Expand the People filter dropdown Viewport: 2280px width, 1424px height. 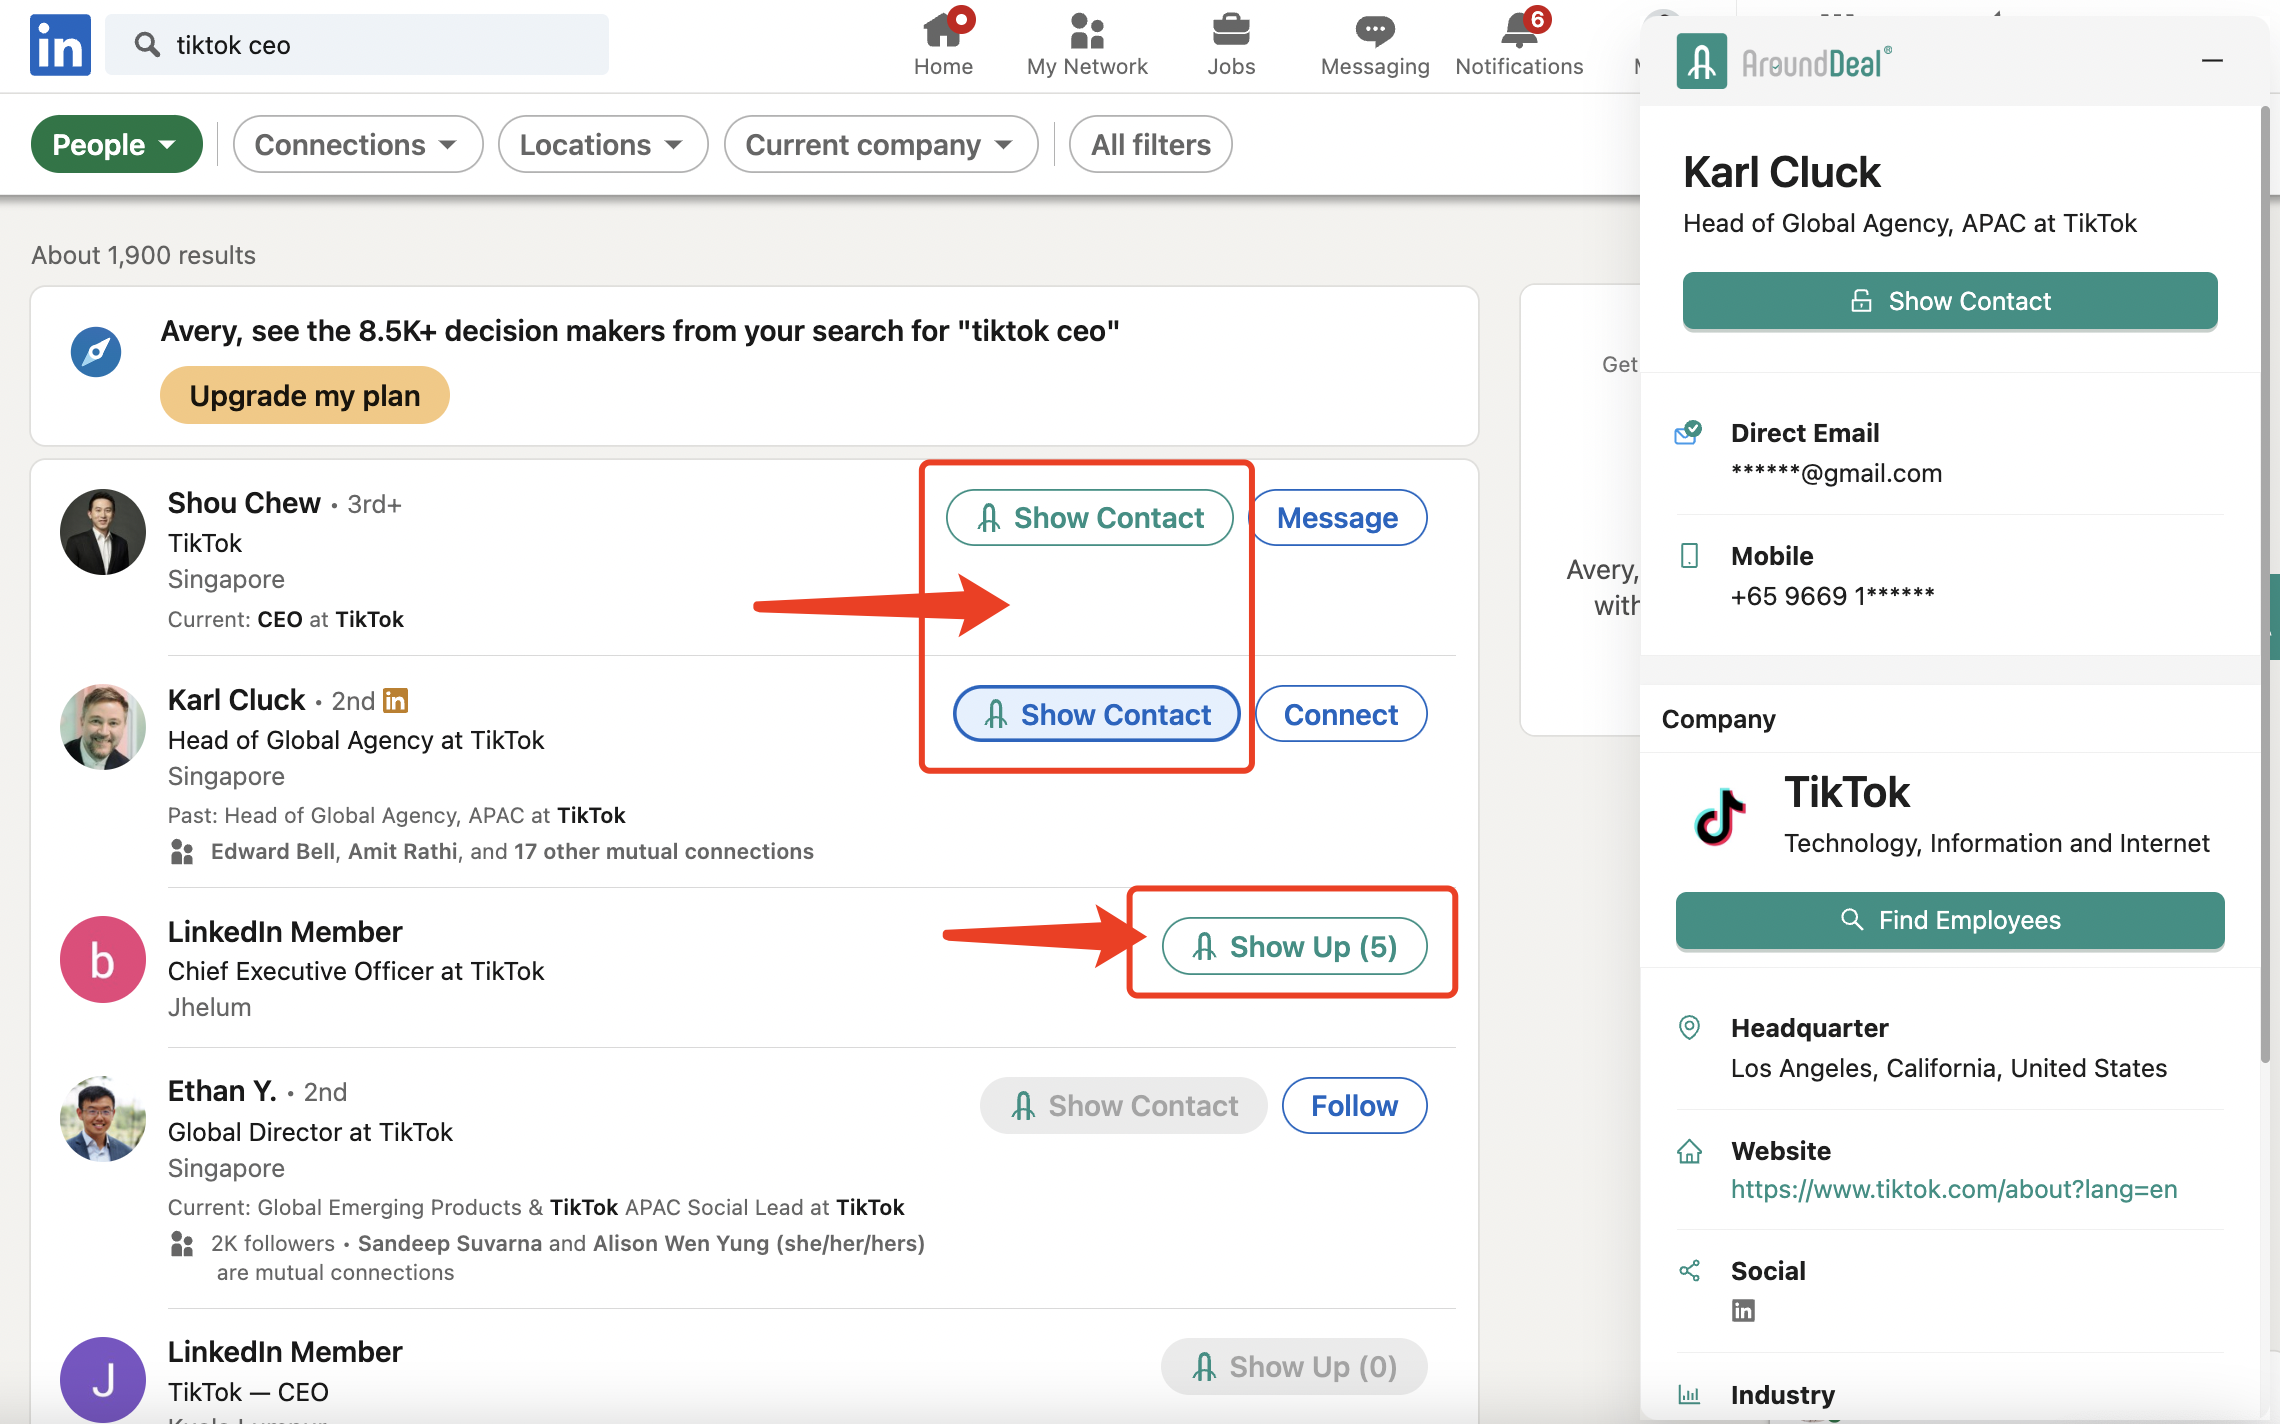(x=116, y=145)
